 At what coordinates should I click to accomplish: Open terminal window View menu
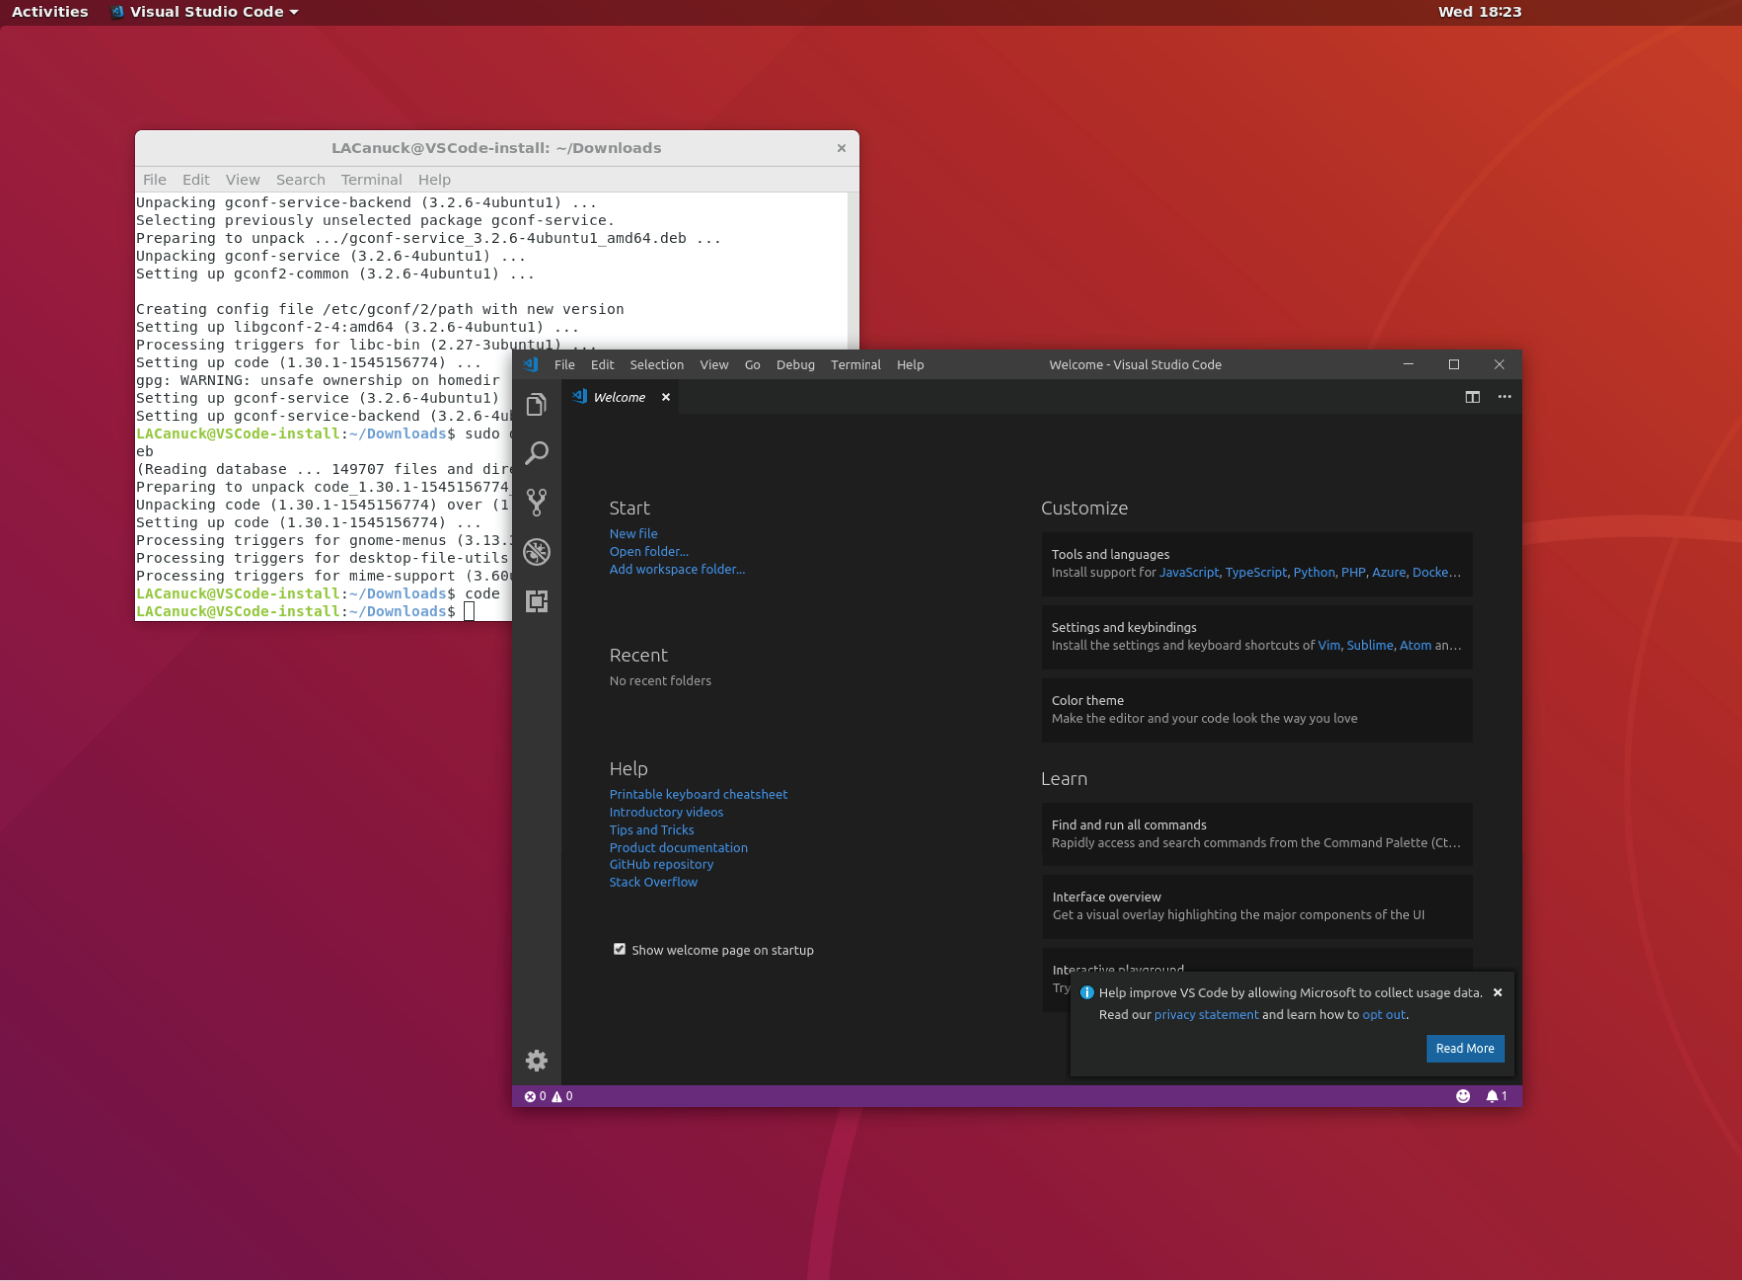(x=242, y=180)
